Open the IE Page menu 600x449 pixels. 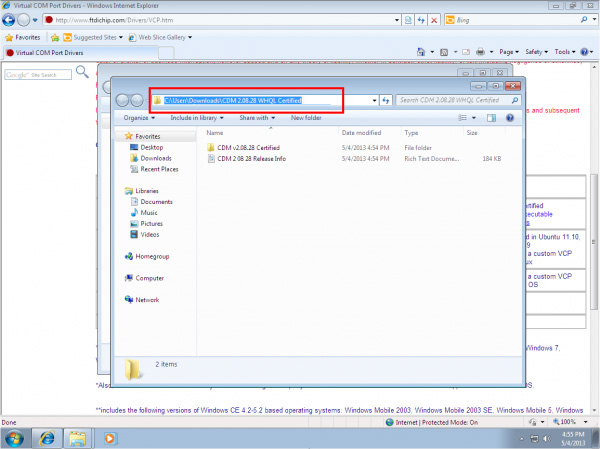[x=509, y=52]
